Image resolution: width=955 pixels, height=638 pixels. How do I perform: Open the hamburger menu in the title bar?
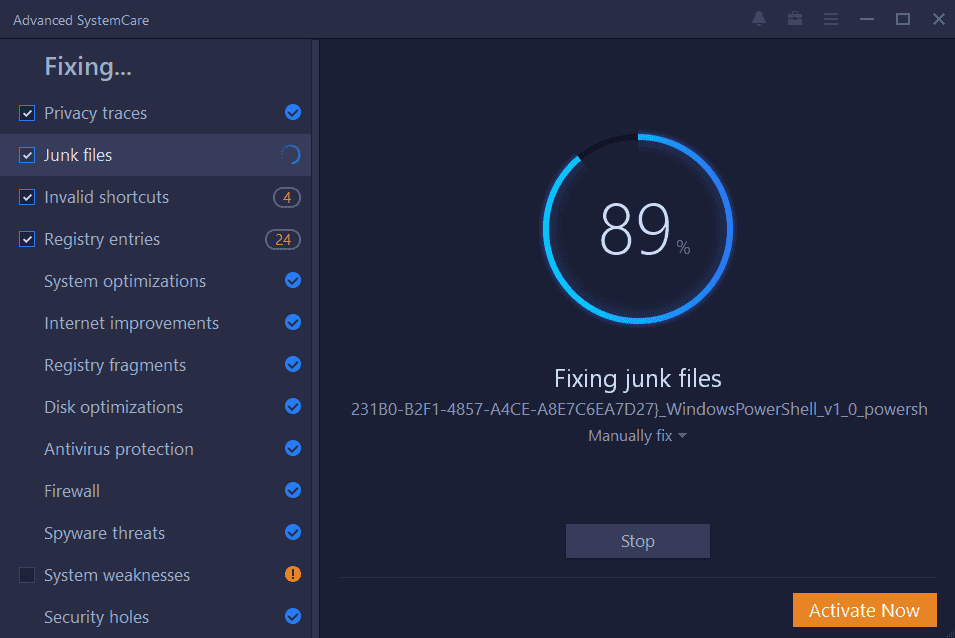pyautogui.click(x=831, y=19)
